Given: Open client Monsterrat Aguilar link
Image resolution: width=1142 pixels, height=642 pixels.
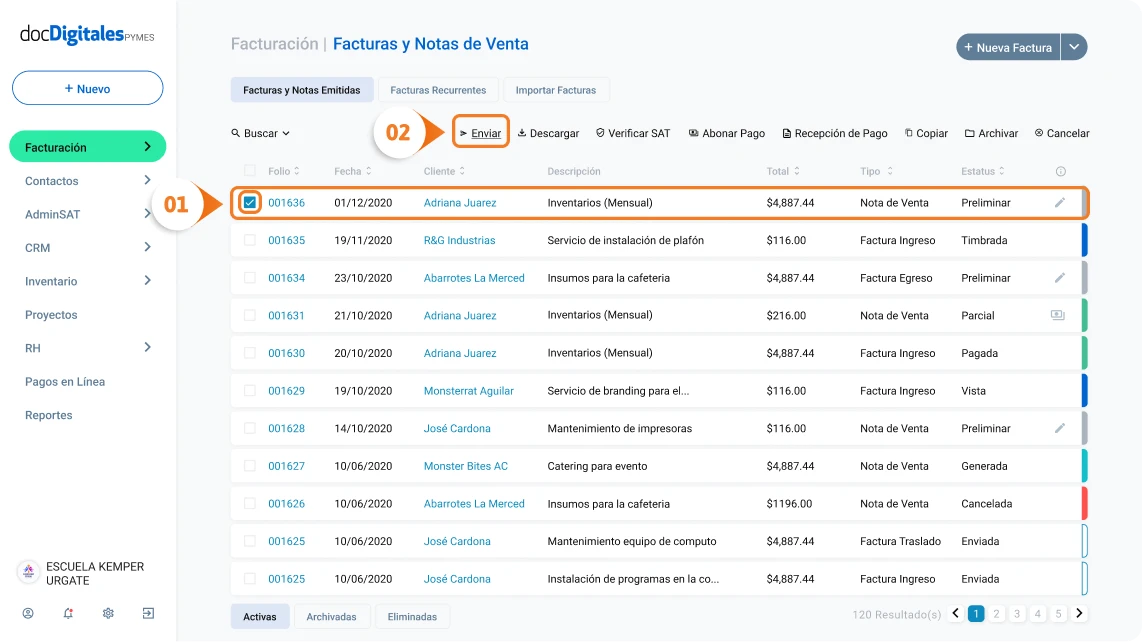Looking at the screenshot, I should 468,391.
